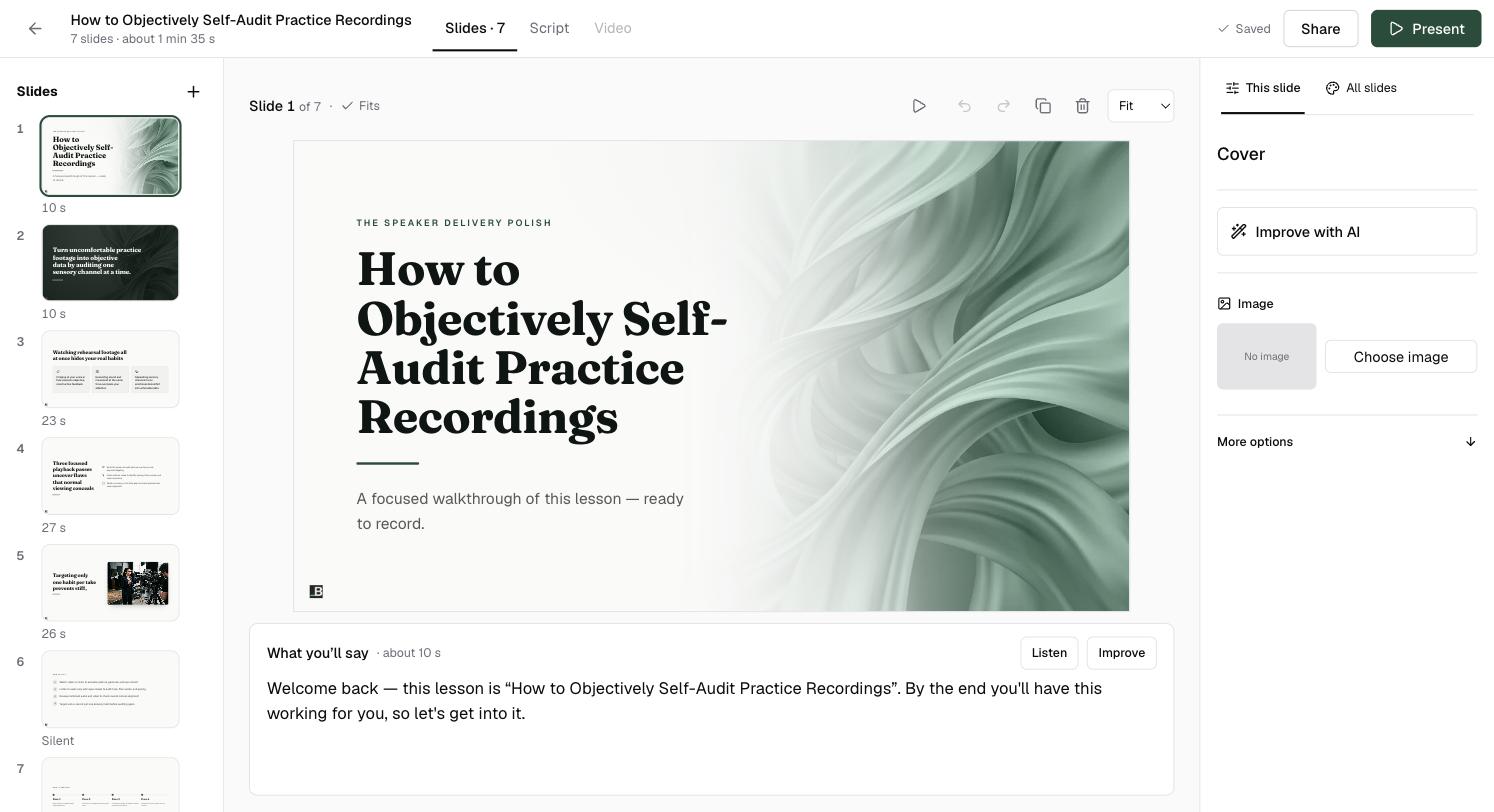This screenshot has width=1494, height=812.
Task: Start the presentation with Present
Action: tap(1426, 29)
